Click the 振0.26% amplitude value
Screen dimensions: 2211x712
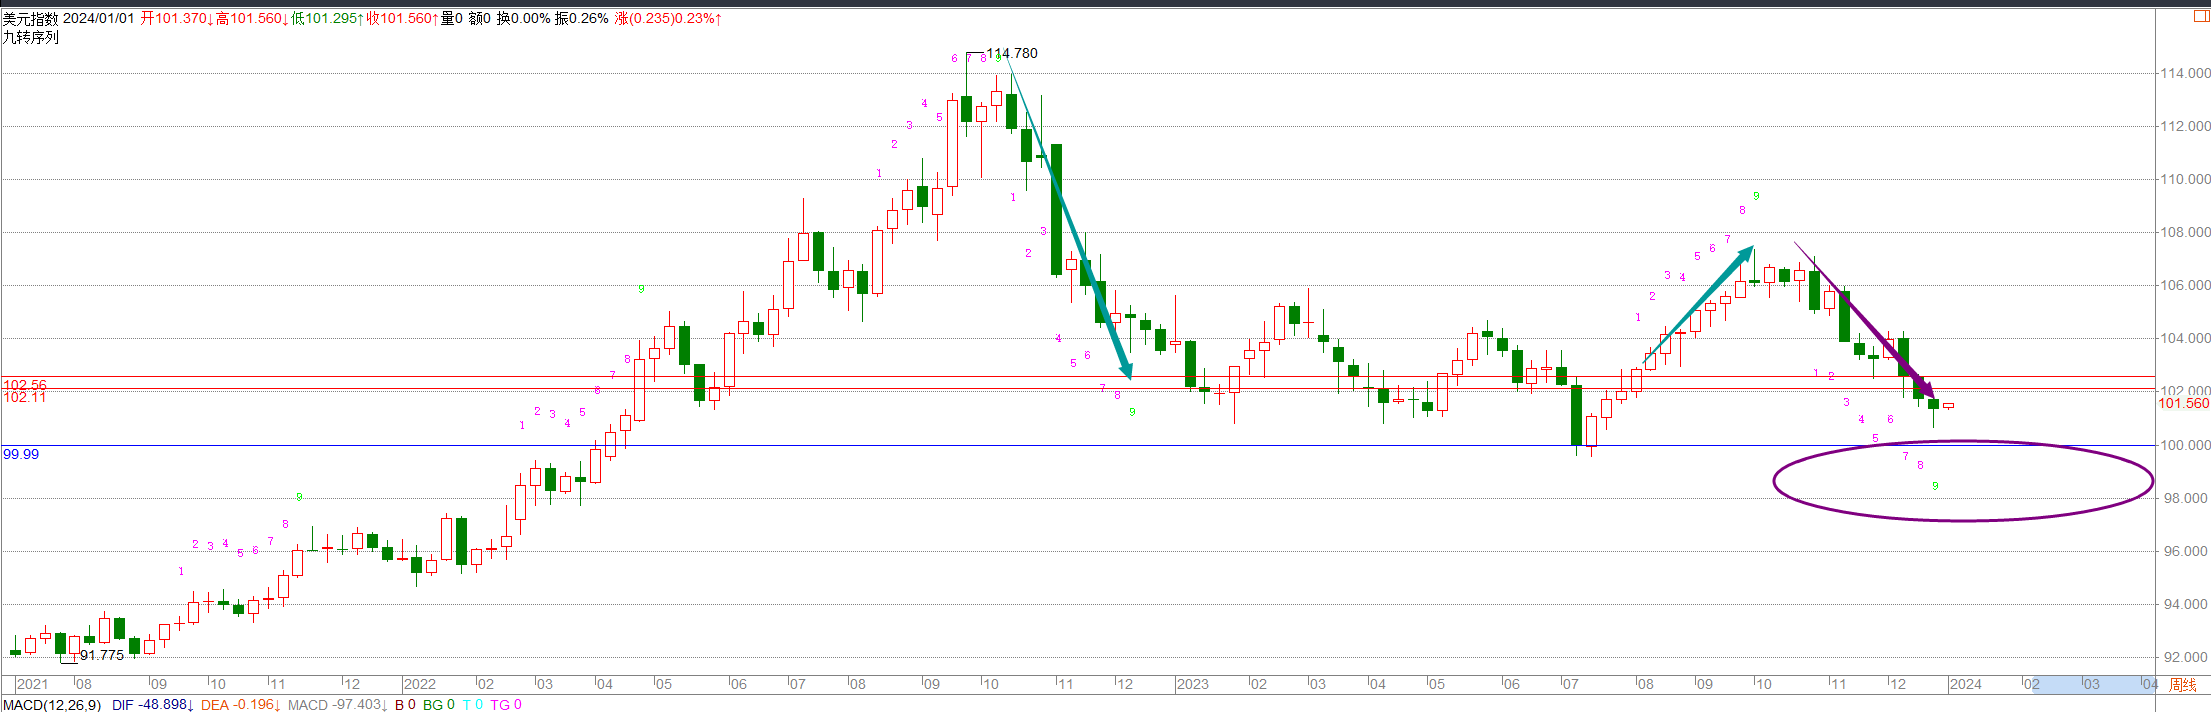click(582, 19)
